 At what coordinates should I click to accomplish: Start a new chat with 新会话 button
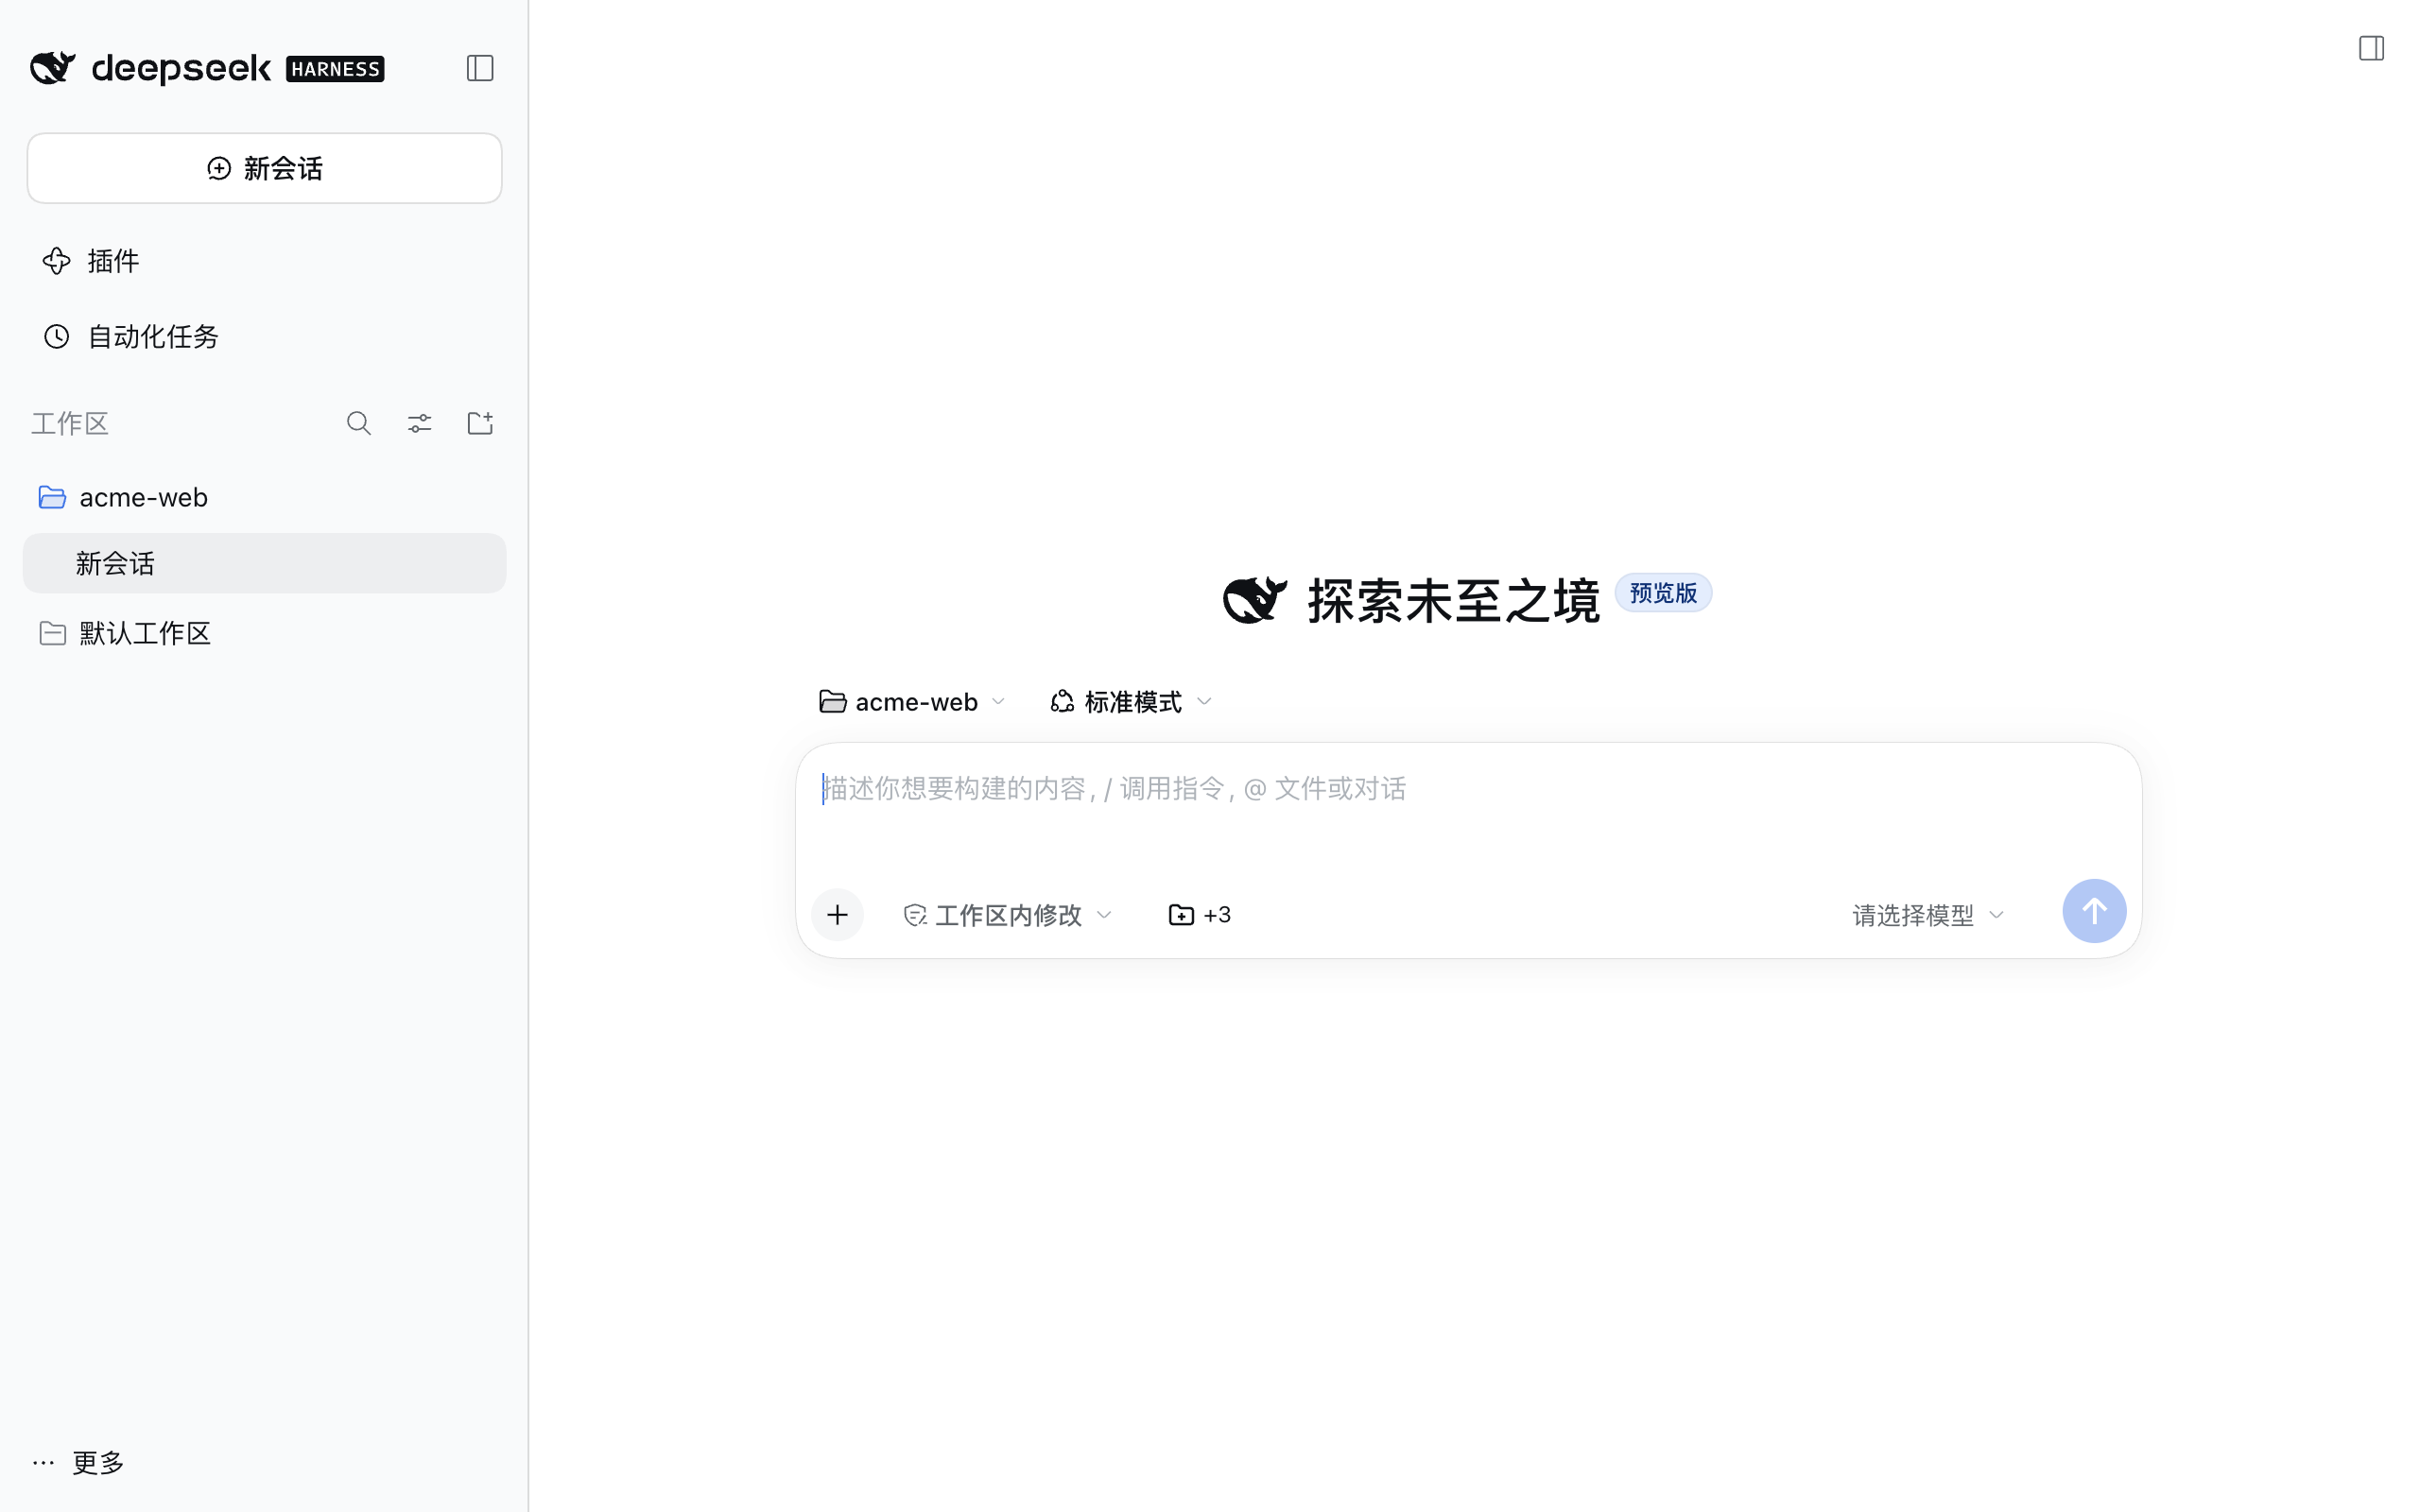click(264, 168)
